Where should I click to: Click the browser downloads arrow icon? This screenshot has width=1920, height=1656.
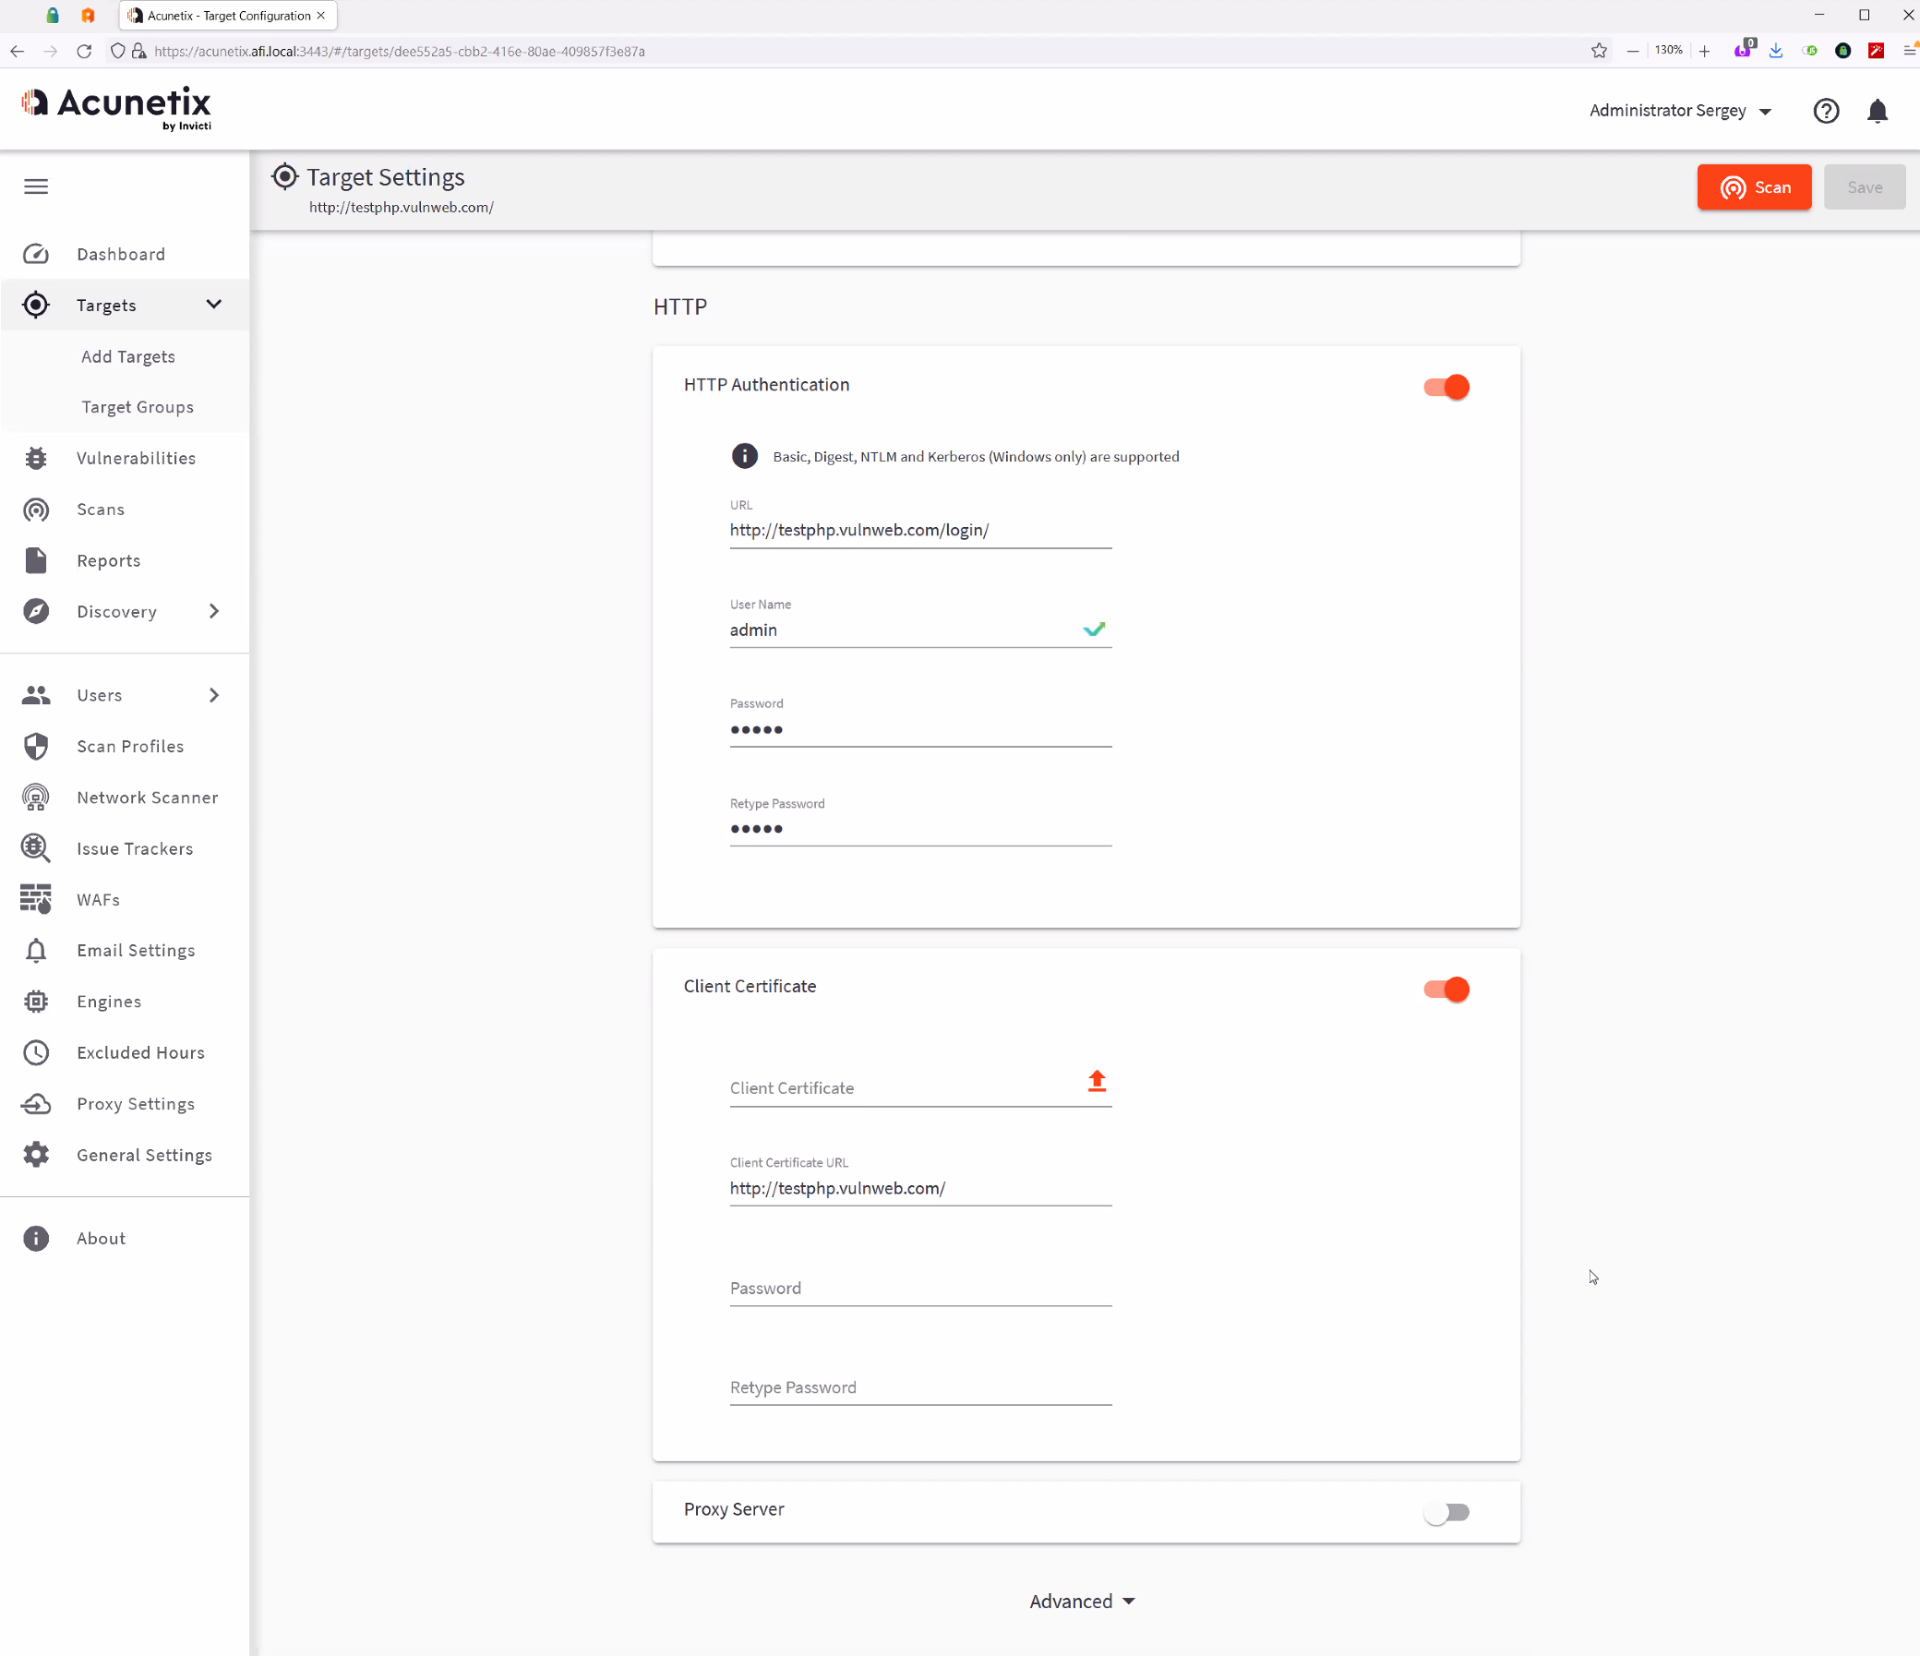(1776, 51)
